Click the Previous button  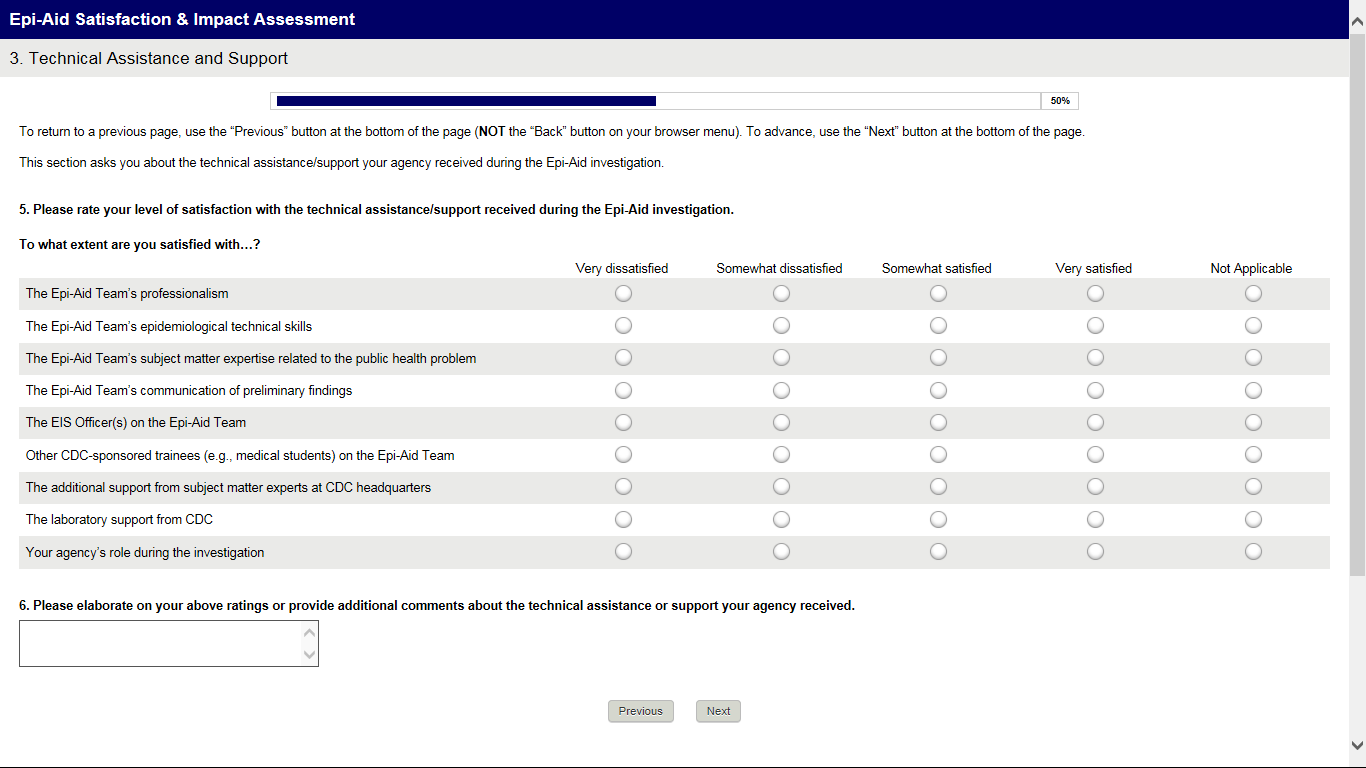[640, 711]
